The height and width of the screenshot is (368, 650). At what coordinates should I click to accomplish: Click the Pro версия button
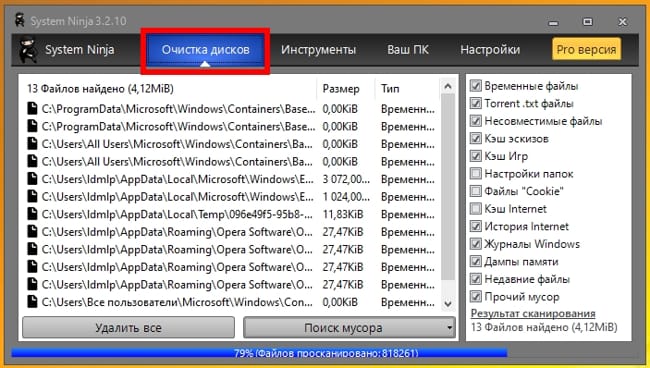(586, 49)
